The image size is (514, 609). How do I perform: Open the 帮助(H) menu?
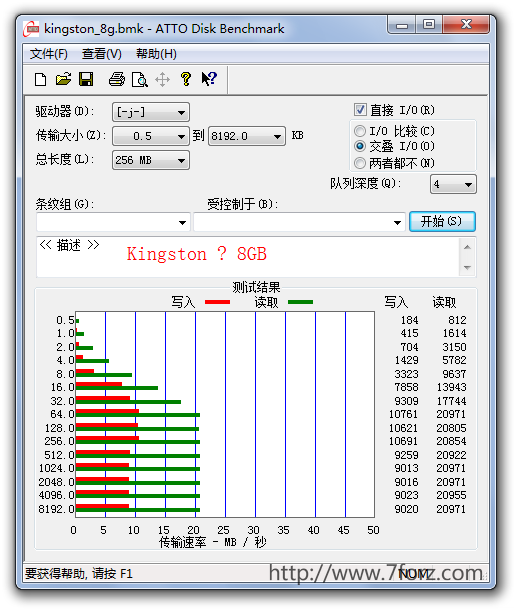tap(156, 54)
